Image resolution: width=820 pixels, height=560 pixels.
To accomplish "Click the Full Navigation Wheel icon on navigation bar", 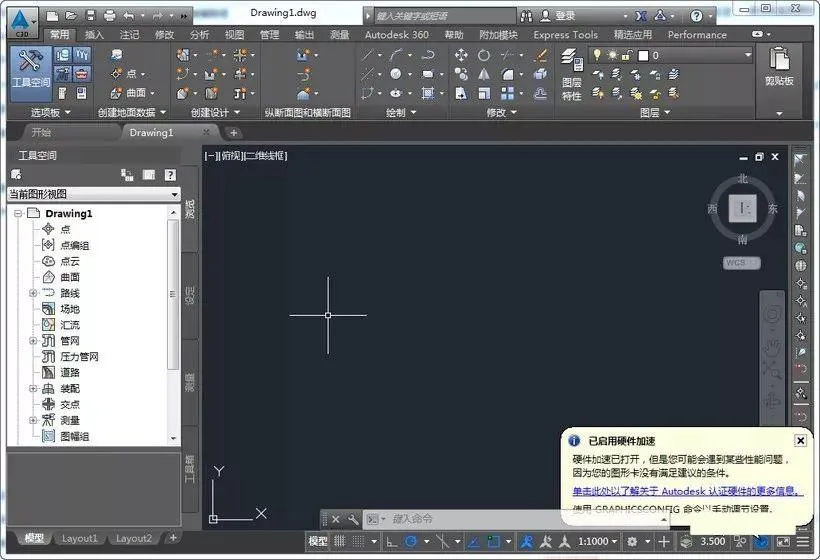I will (772, 314).
